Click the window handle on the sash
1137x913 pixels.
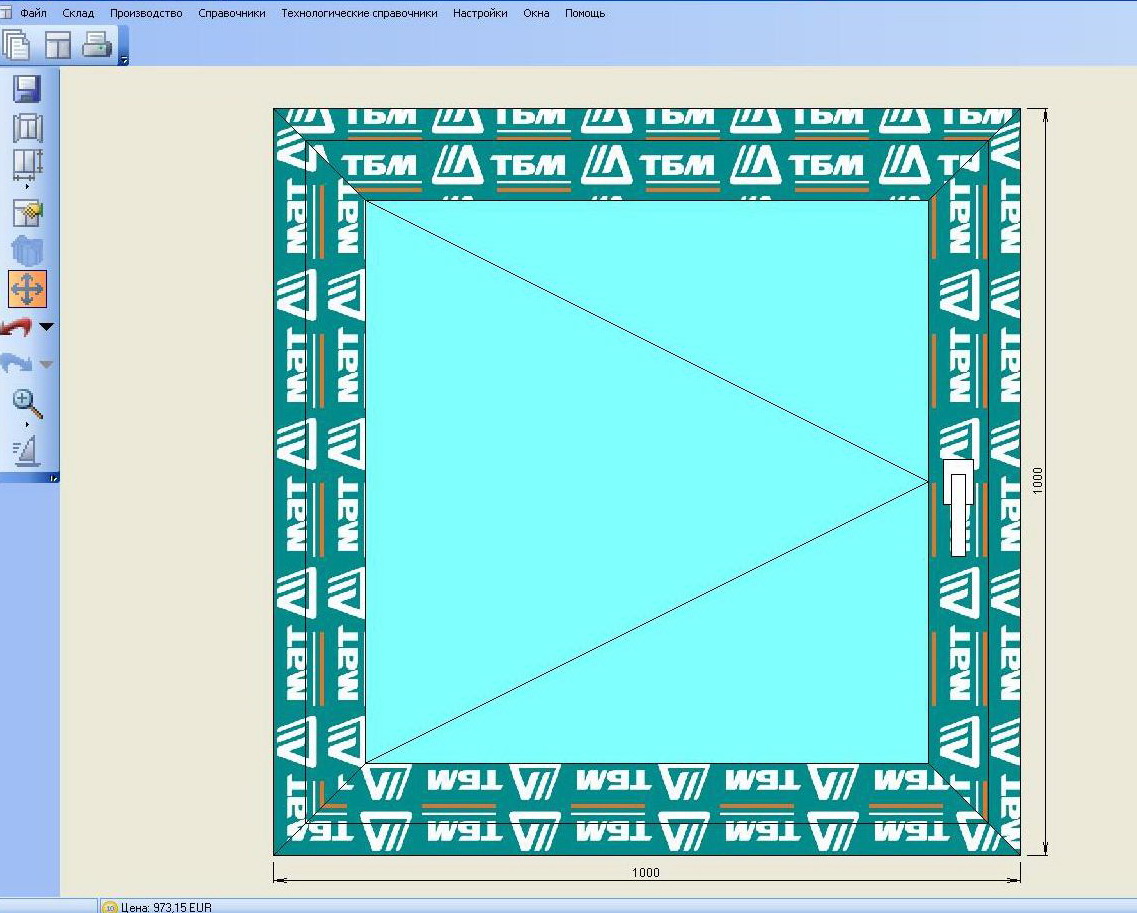pos(958,508)
